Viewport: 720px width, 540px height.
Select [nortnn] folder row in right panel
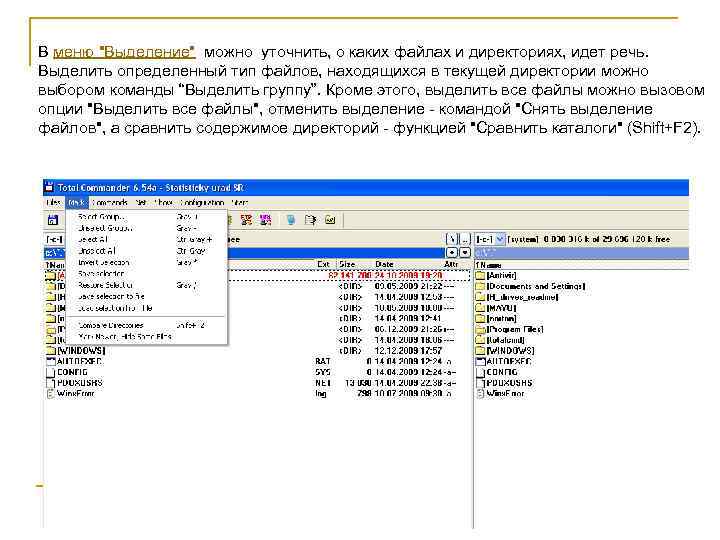click(496, 319)
